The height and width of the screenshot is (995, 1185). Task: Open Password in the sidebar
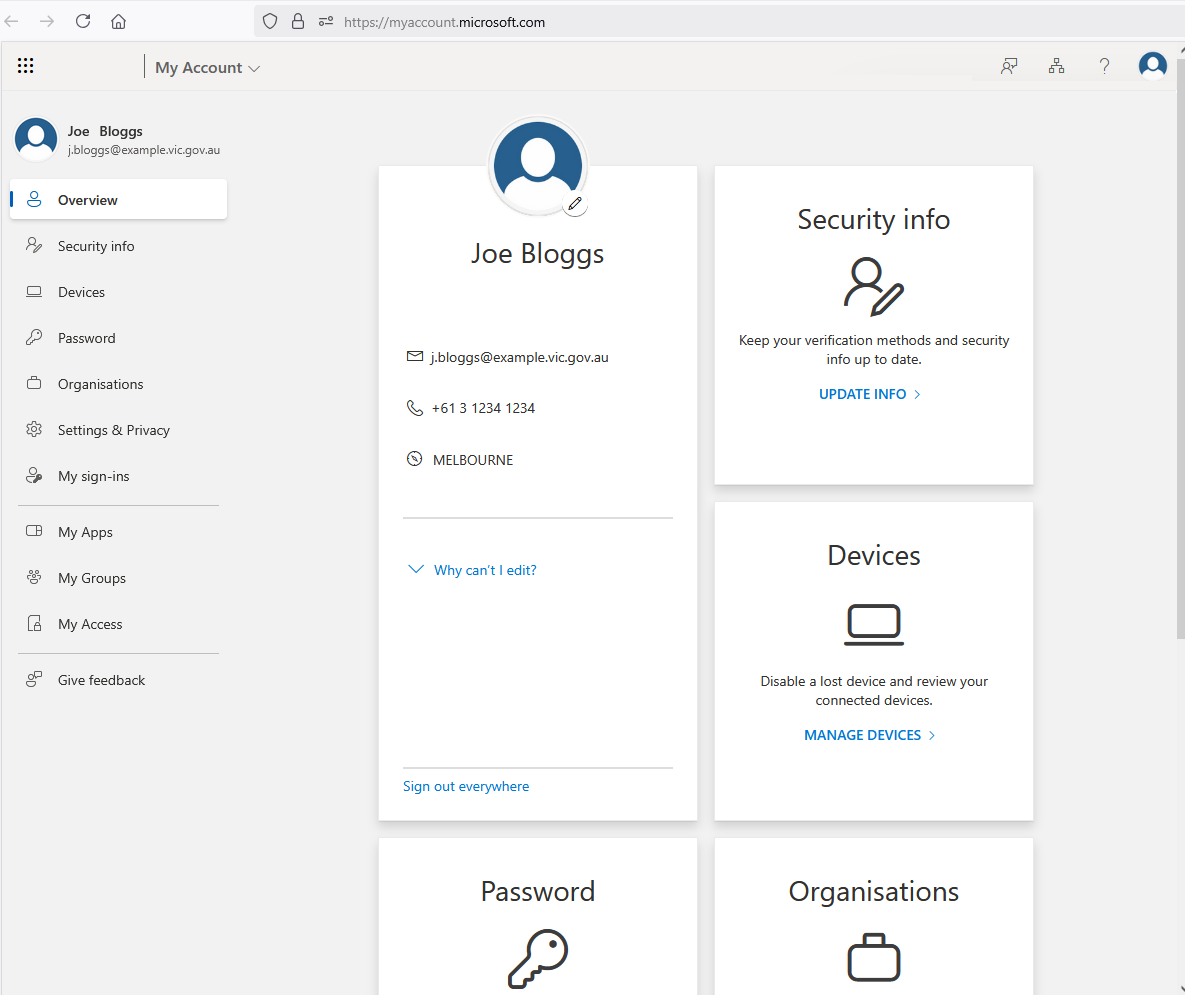[119, 338]
